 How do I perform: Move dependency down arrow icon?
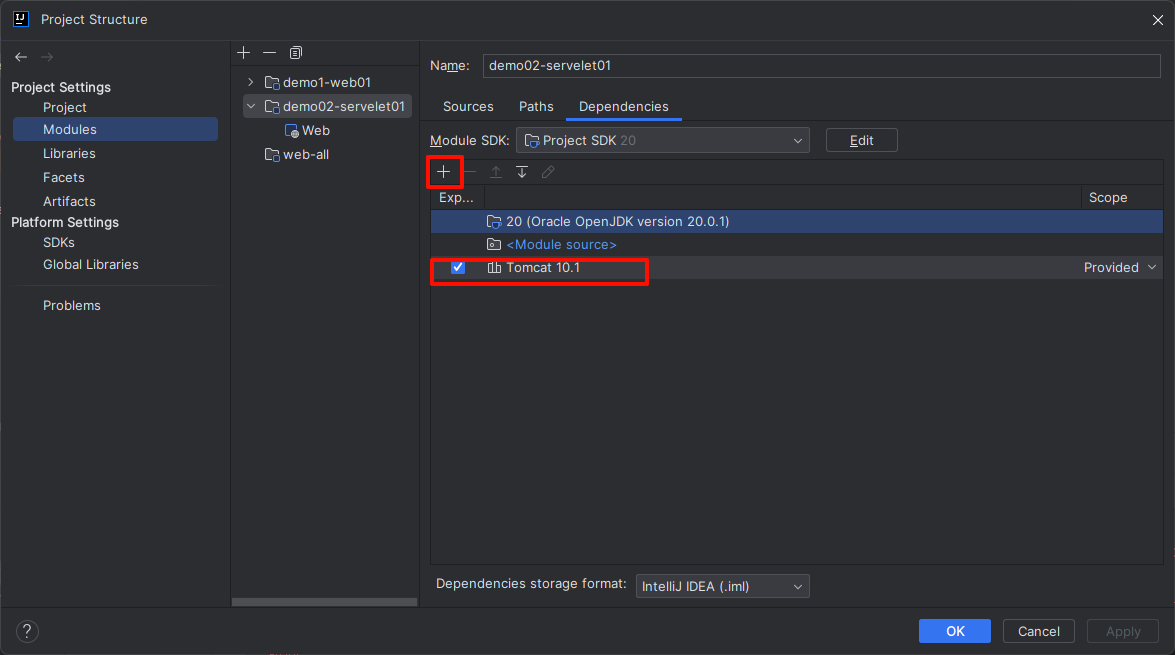coord(522,172)
